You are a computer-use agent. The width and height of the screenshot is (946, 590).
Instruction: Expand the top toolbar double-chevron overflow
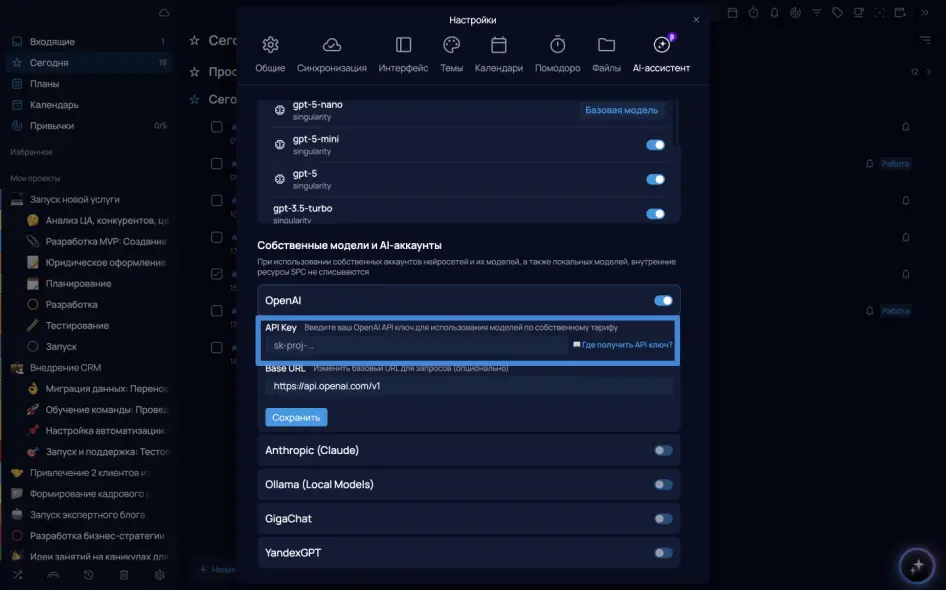coord(924,12)
